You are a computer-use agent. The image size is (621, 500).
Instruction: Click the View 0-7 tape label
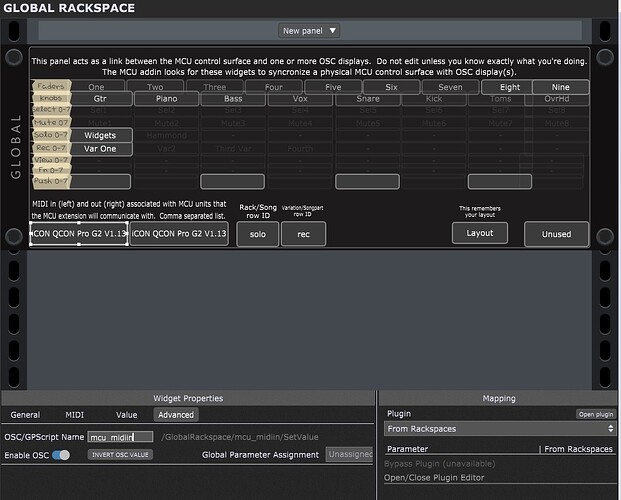click(x=51, y=160)
